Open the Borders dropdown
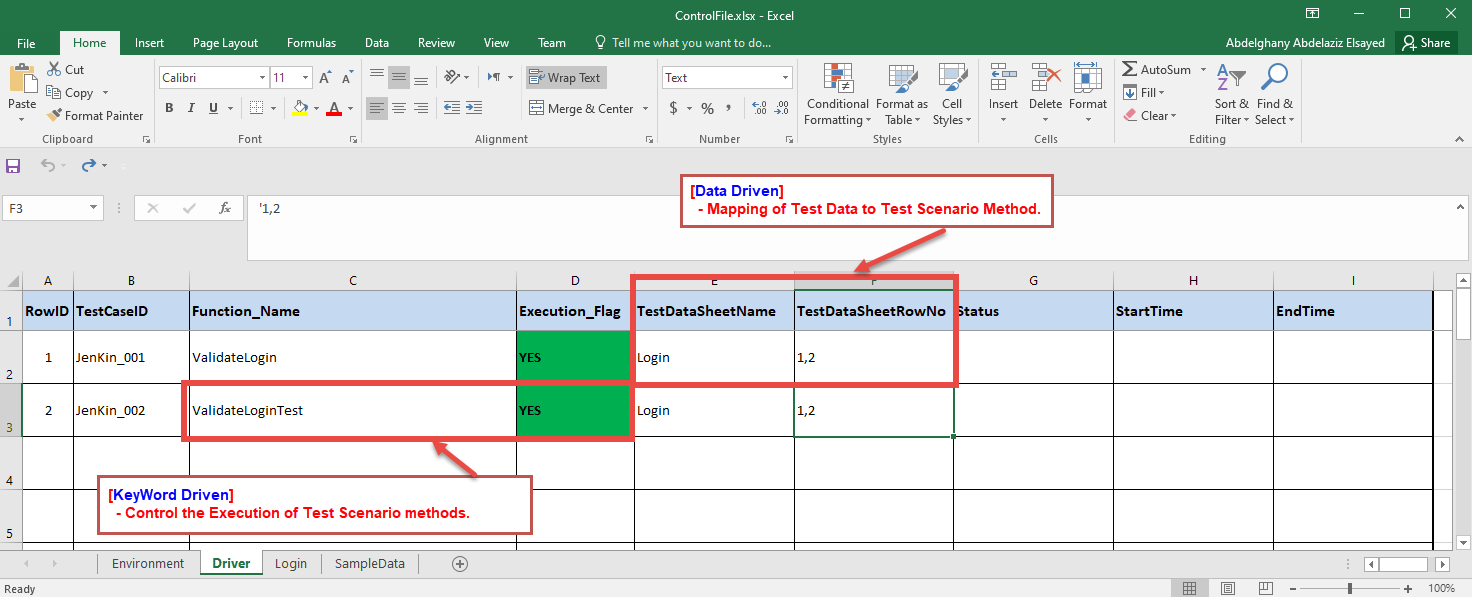Screen dimensions: 1472x597 tap(274, 108)
